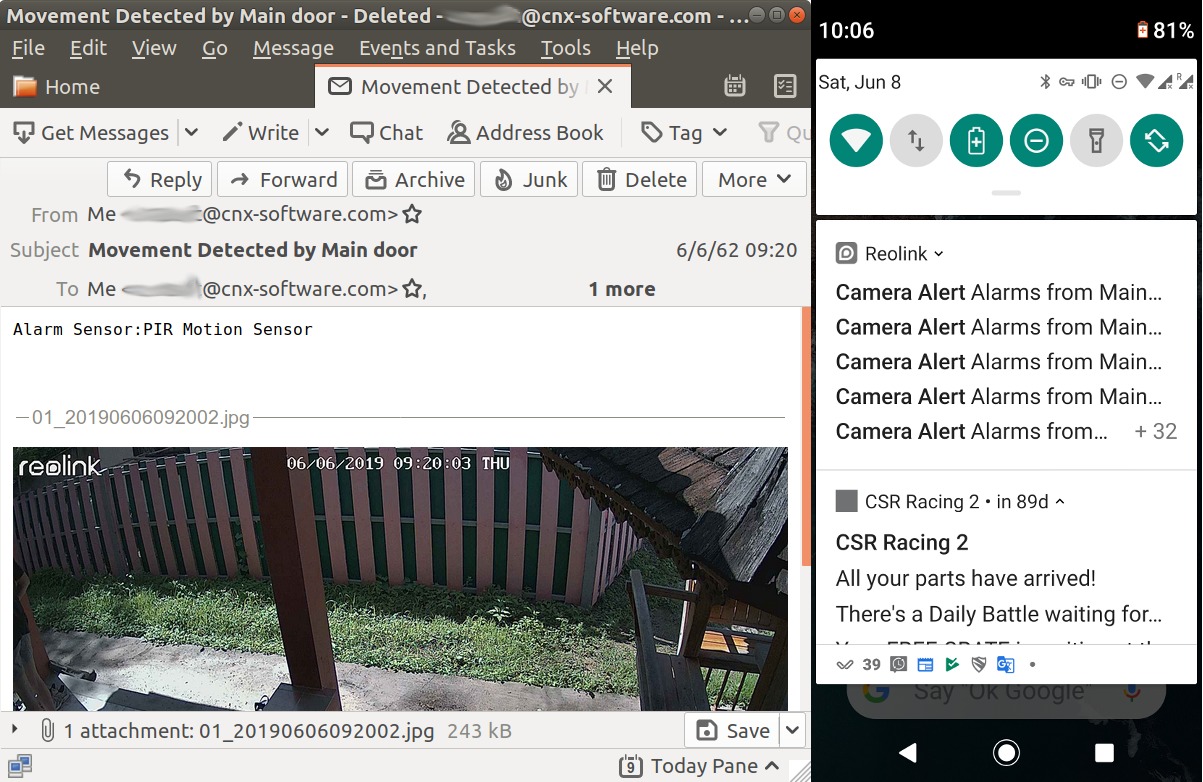Open the Get Messages dropdown arrow
Image resolution: width=1203 pixels, height=782 pixels.
click(191, 133)
